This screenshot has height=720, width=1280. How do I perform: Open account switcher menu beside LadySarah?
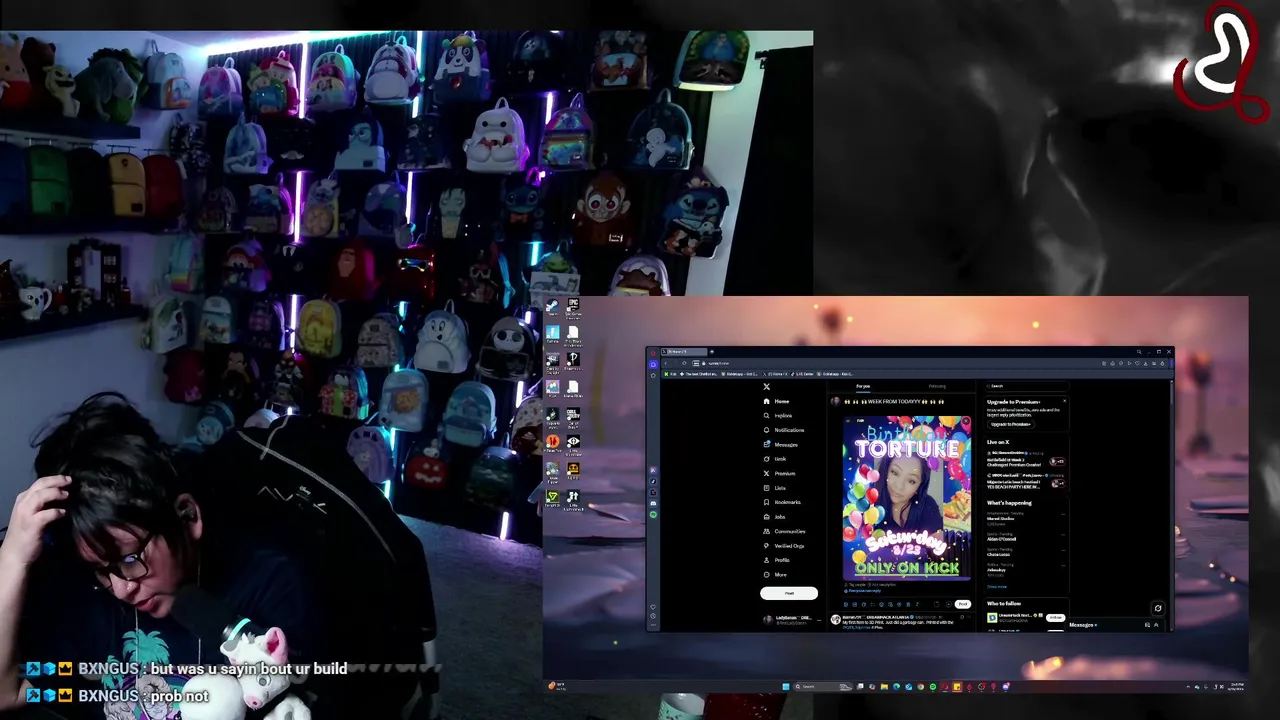[821, 620]
